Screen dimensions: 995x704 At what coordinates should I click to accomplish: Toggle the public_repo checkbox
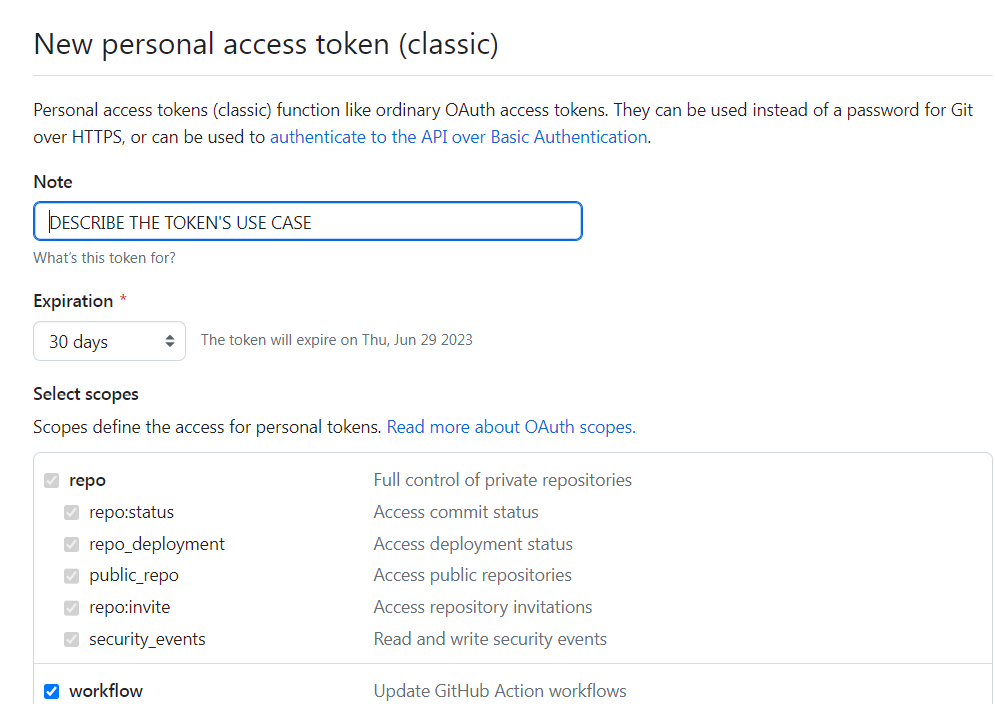click(x=72, y=576)
